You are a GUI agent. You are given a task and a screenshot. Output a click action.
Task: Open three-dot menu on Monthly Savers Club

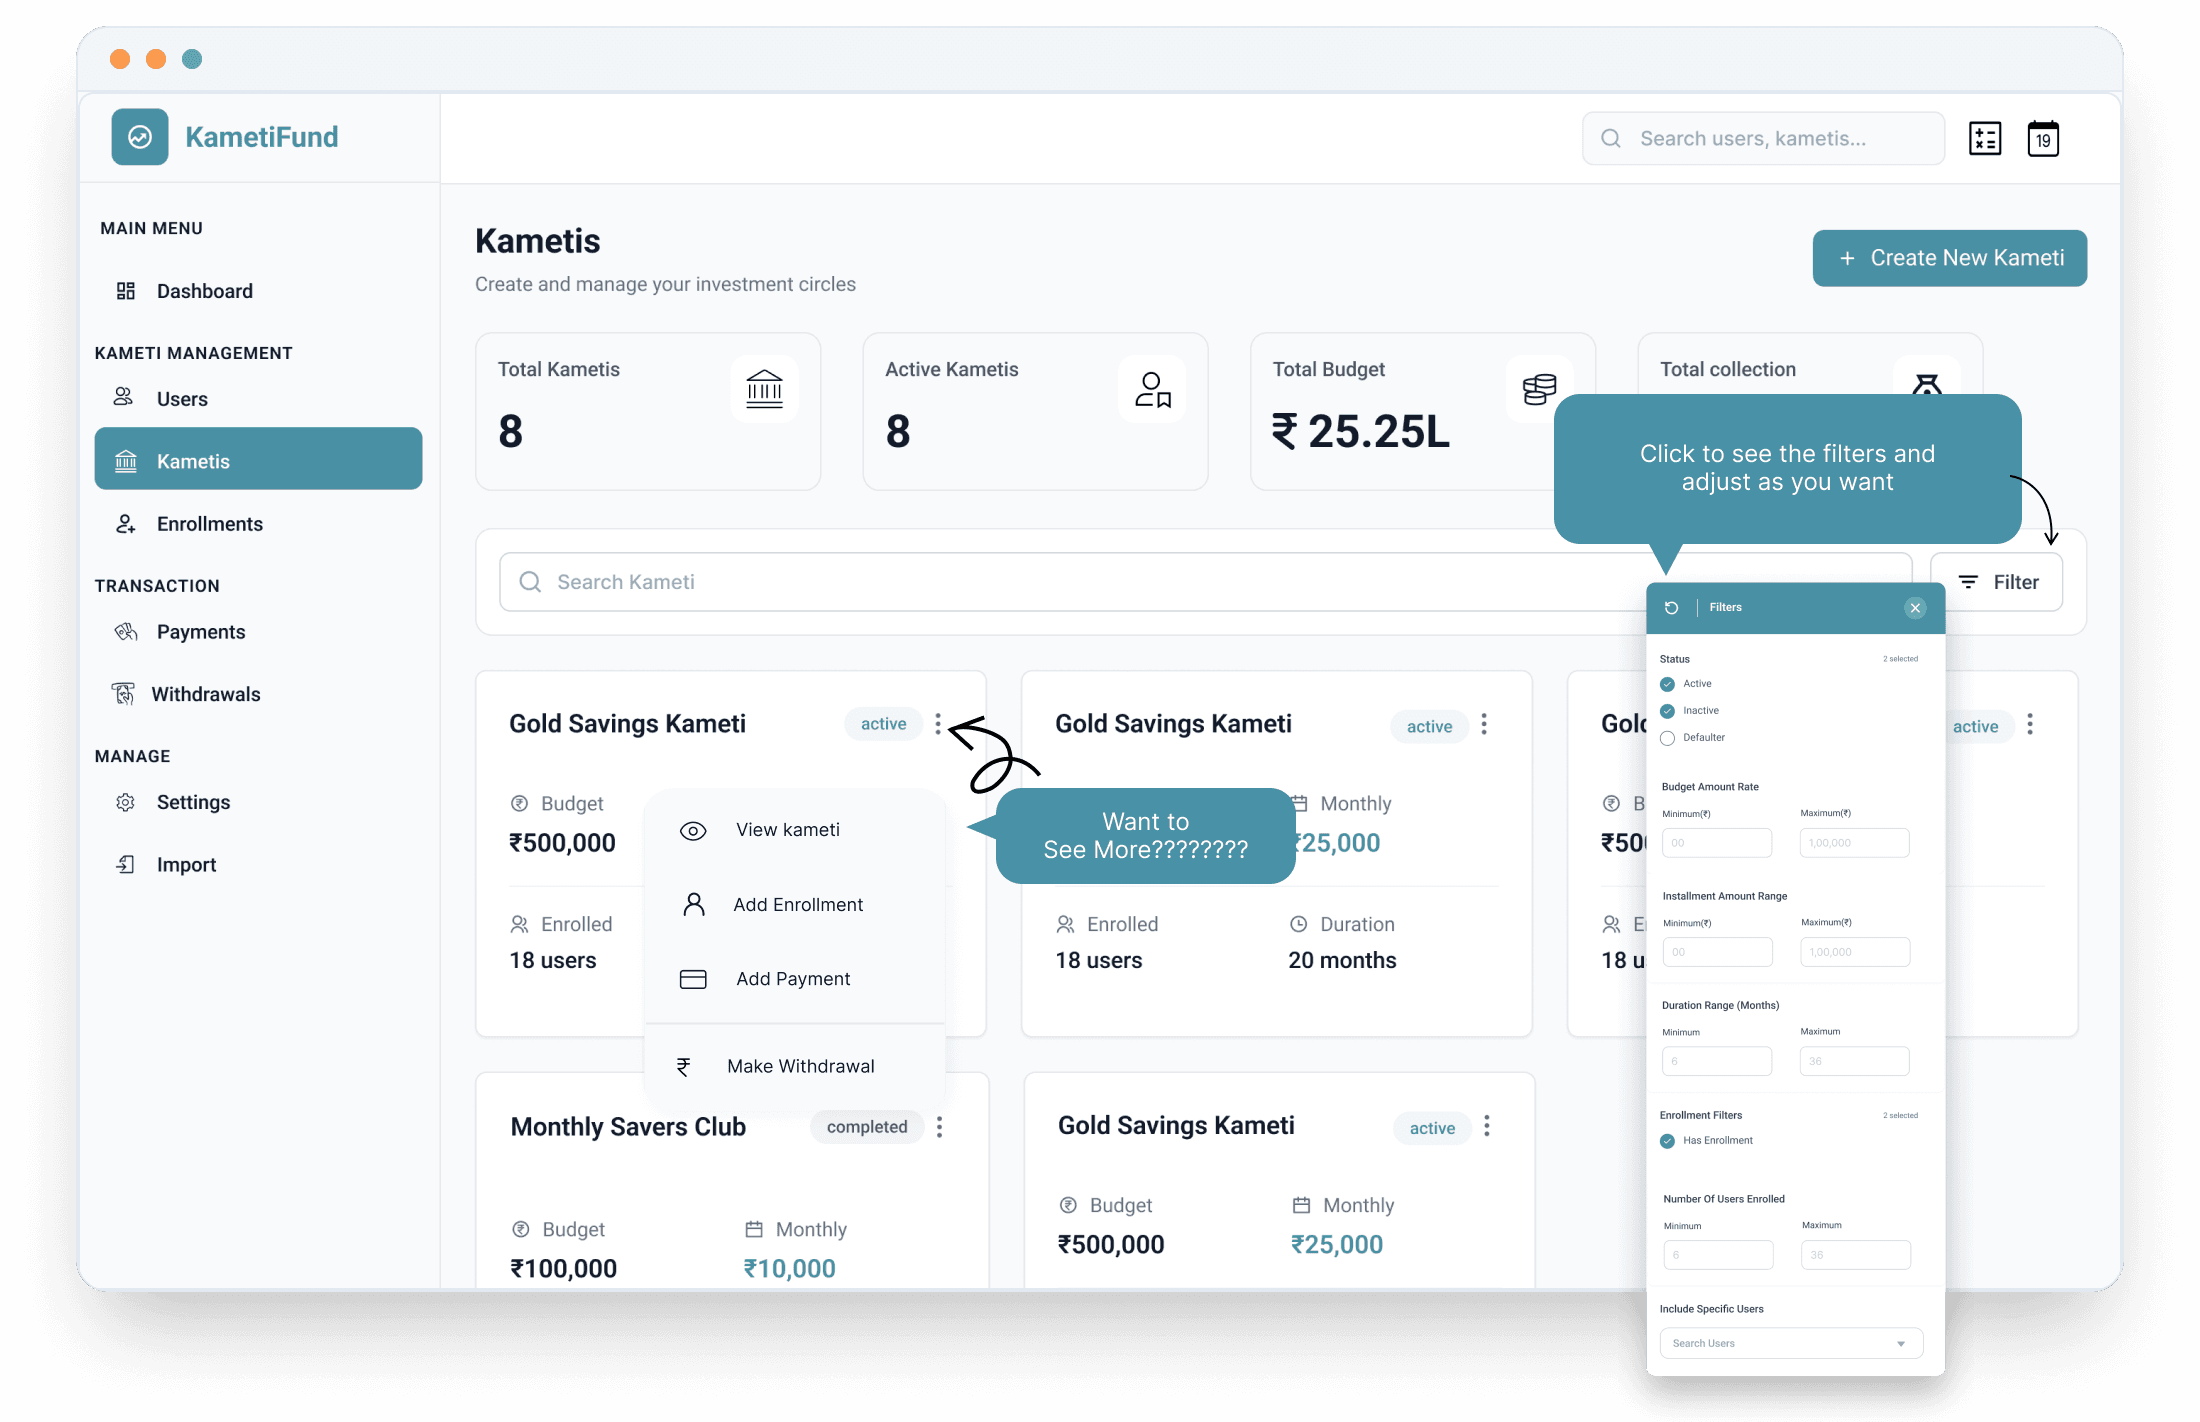(x=939, y=1127)
